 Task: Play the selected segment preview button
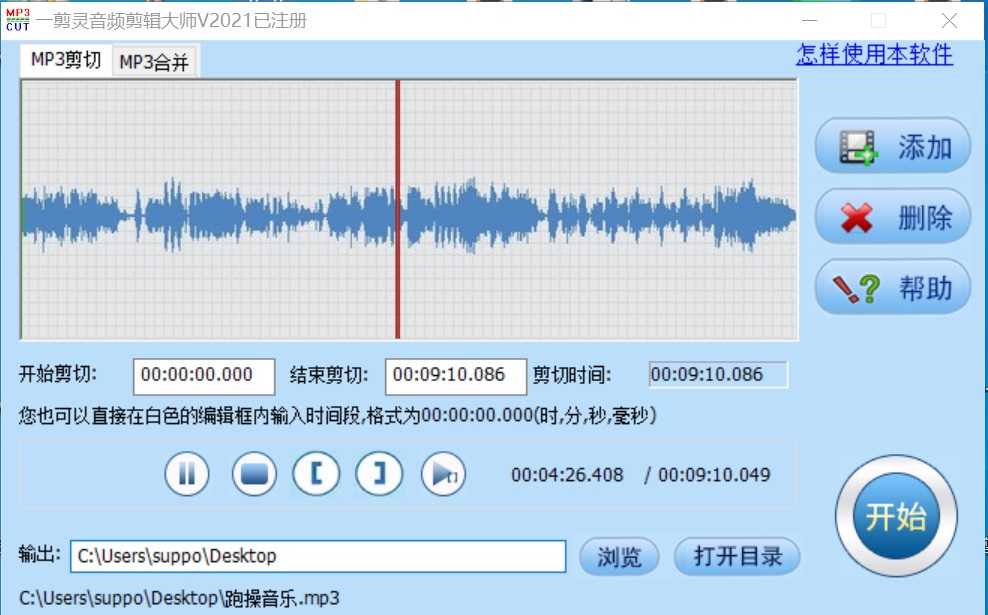(444, 474)
